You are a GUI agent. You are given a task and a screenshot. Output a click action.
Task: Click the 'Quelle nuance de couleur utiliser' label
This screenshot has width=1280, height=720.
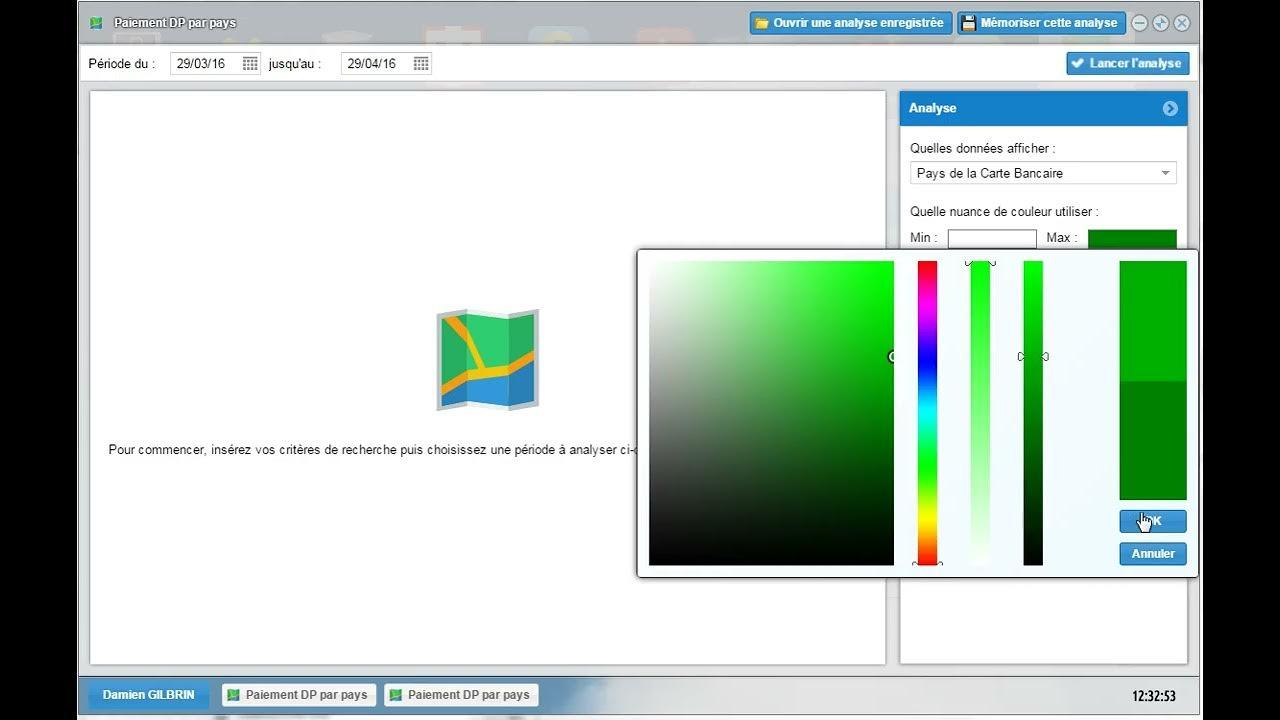point(1004,212)
